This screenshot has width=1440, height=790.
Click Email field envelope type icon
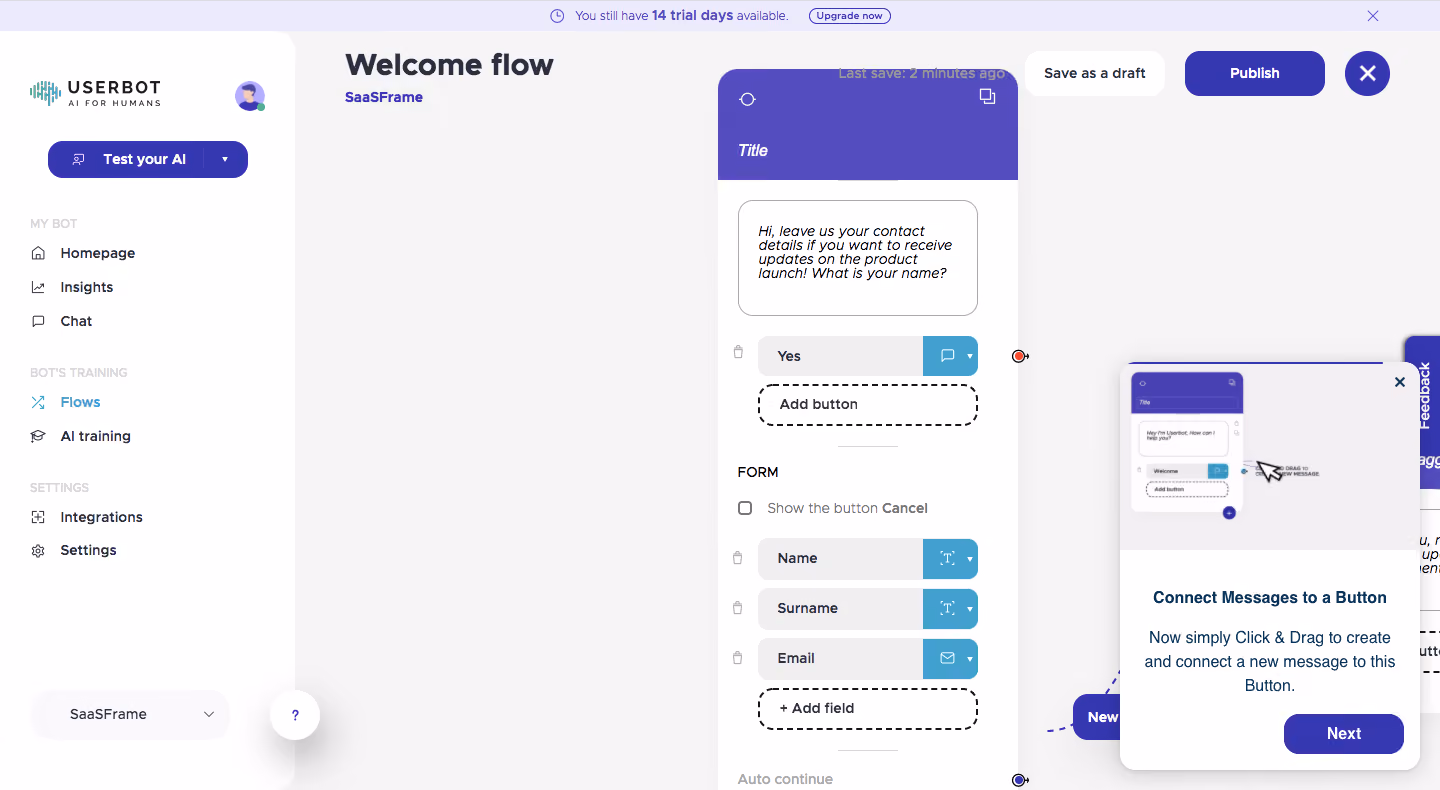947,659
